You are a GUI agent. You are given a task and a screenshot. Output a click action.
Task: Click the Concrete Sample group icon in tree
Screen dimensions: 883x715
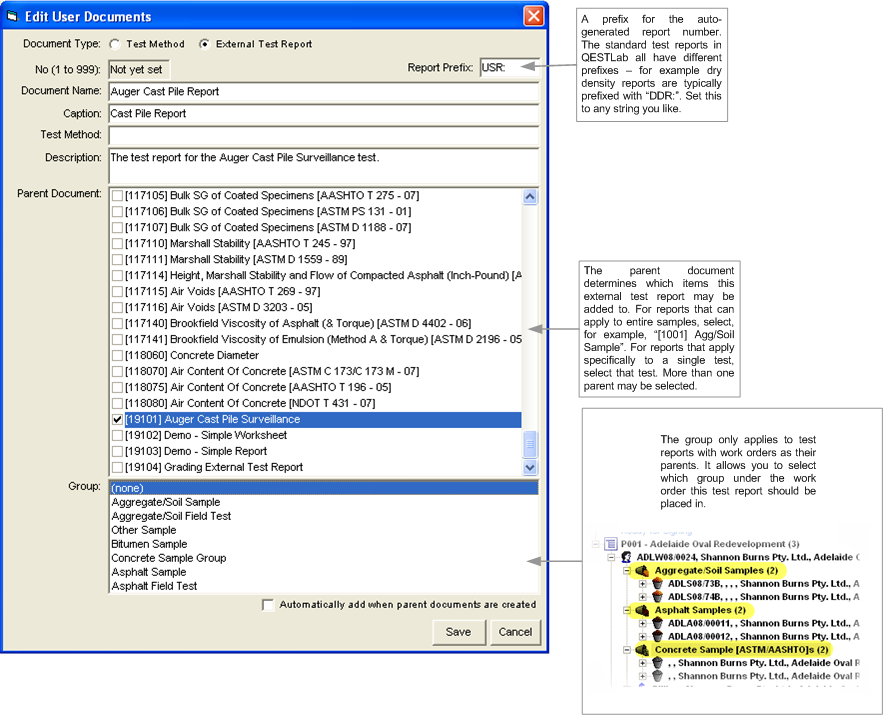click(641, 650)
